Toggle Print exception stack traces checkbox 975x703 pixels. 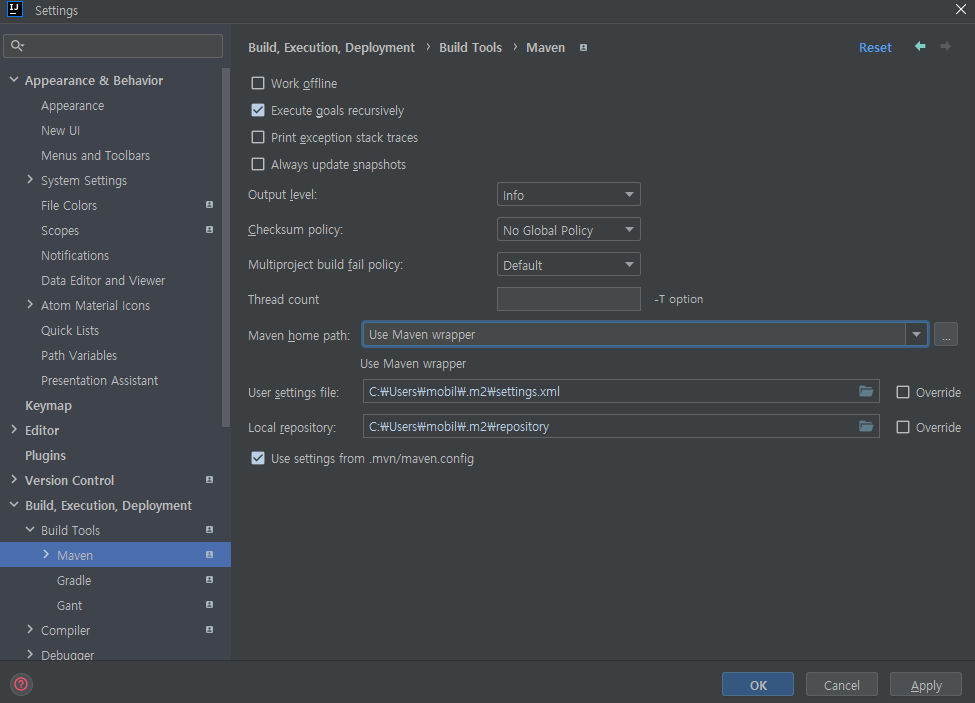point(258,138)
